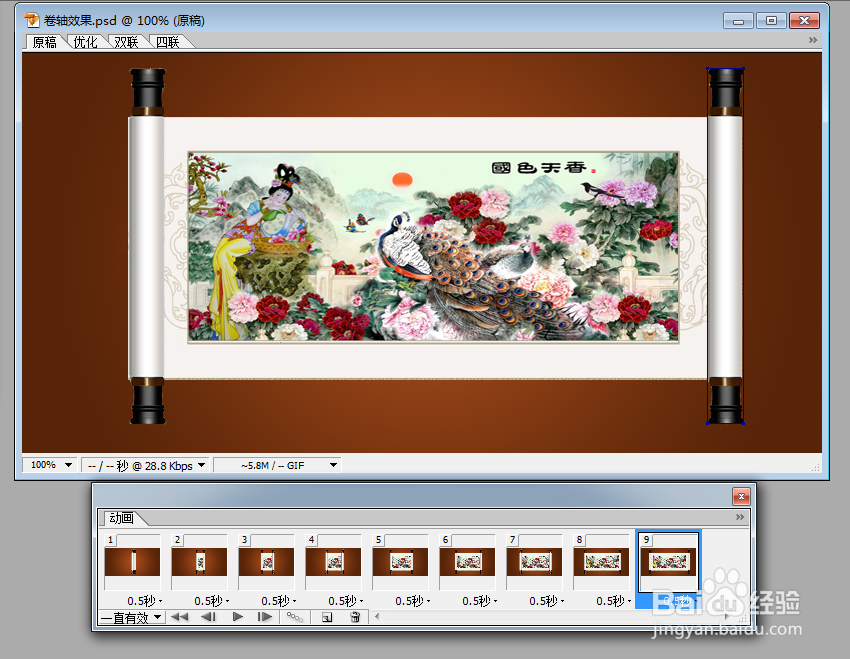
Task: Select animation frame 6 thumbnail
Action: (467, 562)
